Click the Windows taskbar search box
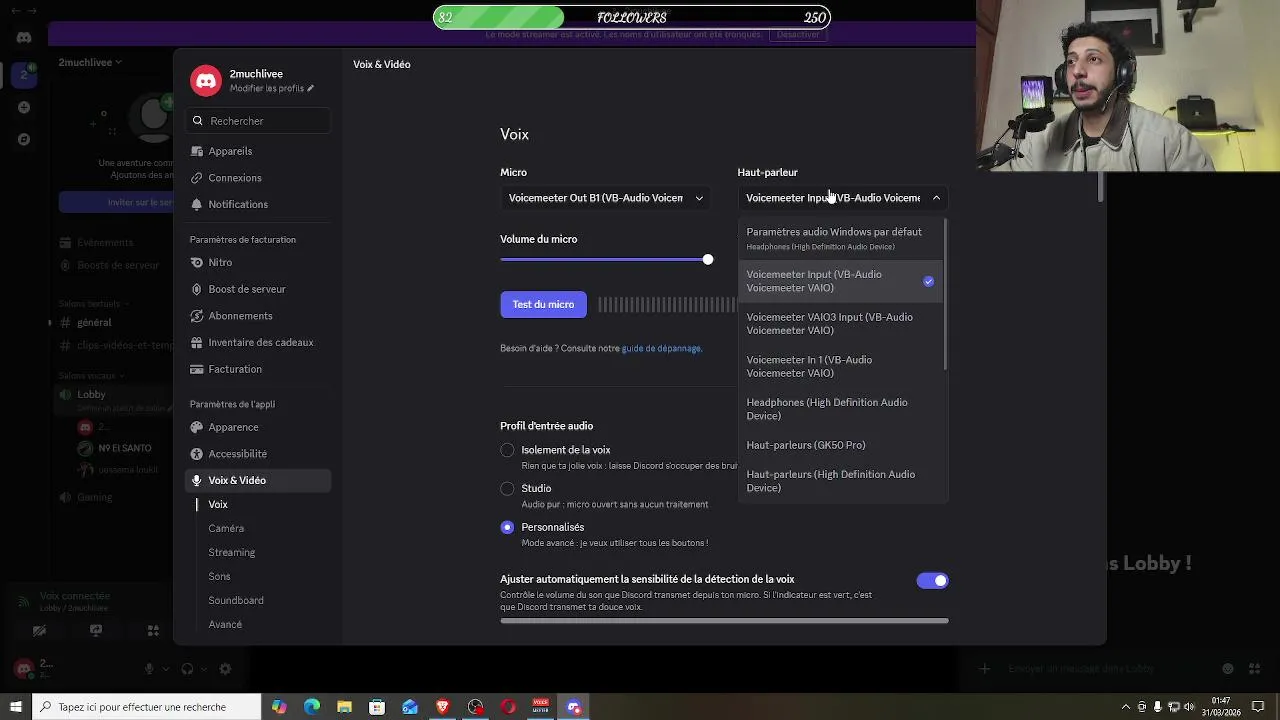 147,707
